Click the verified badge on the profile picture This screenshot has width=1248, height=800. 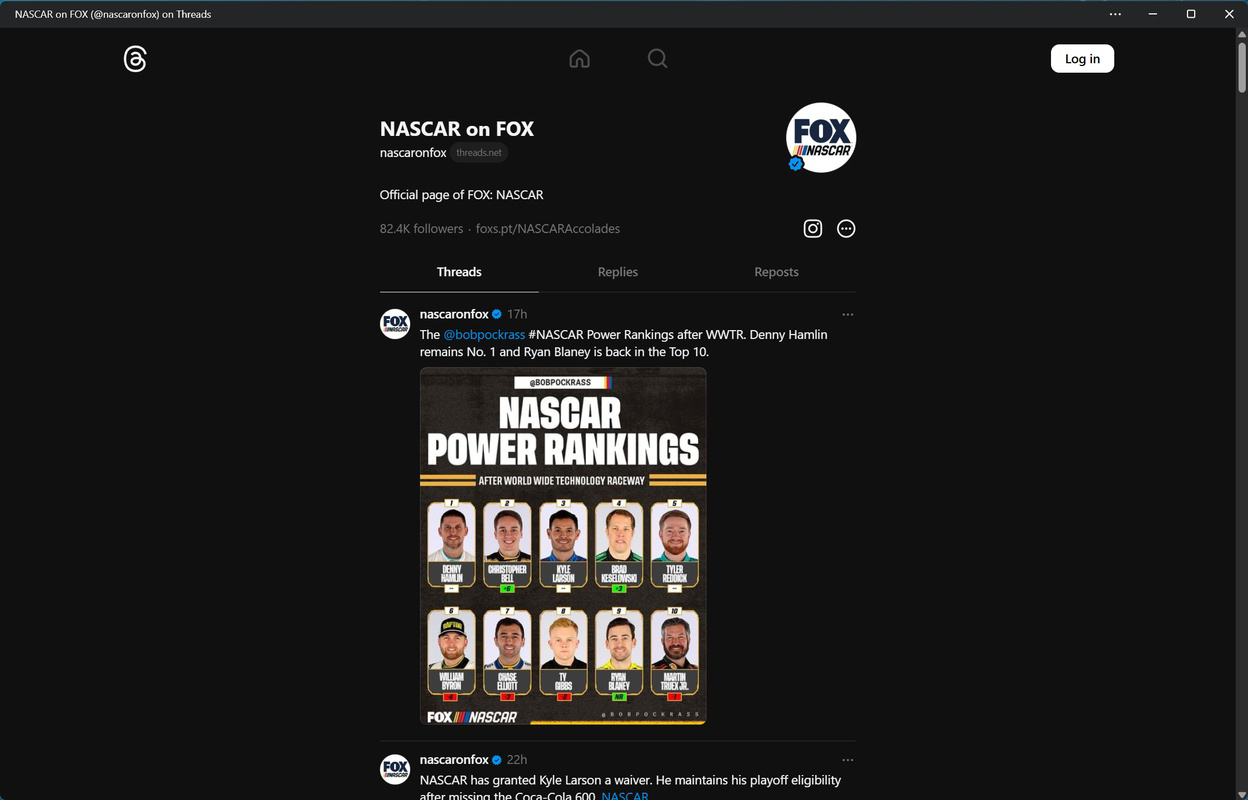pos(796,164)
